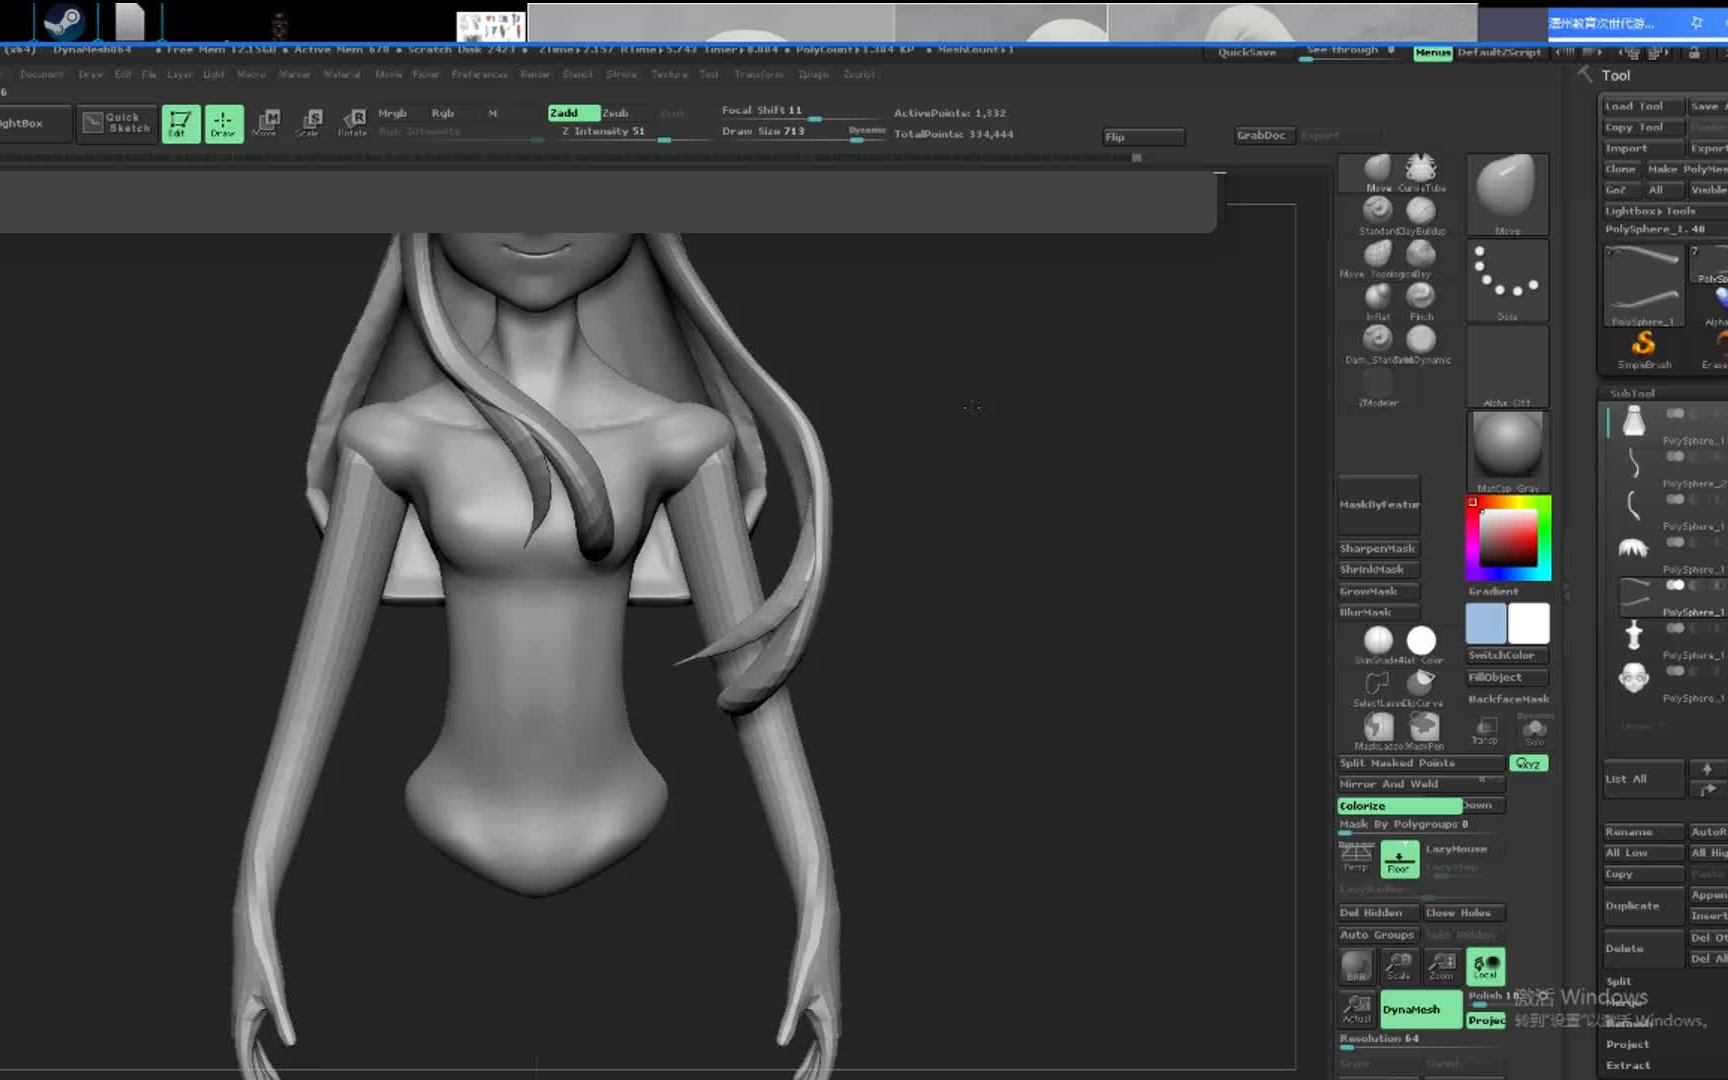Disable the Zadd mode toggle
This screenshot has height=1080, width=1728.
[x=572, y=113]
